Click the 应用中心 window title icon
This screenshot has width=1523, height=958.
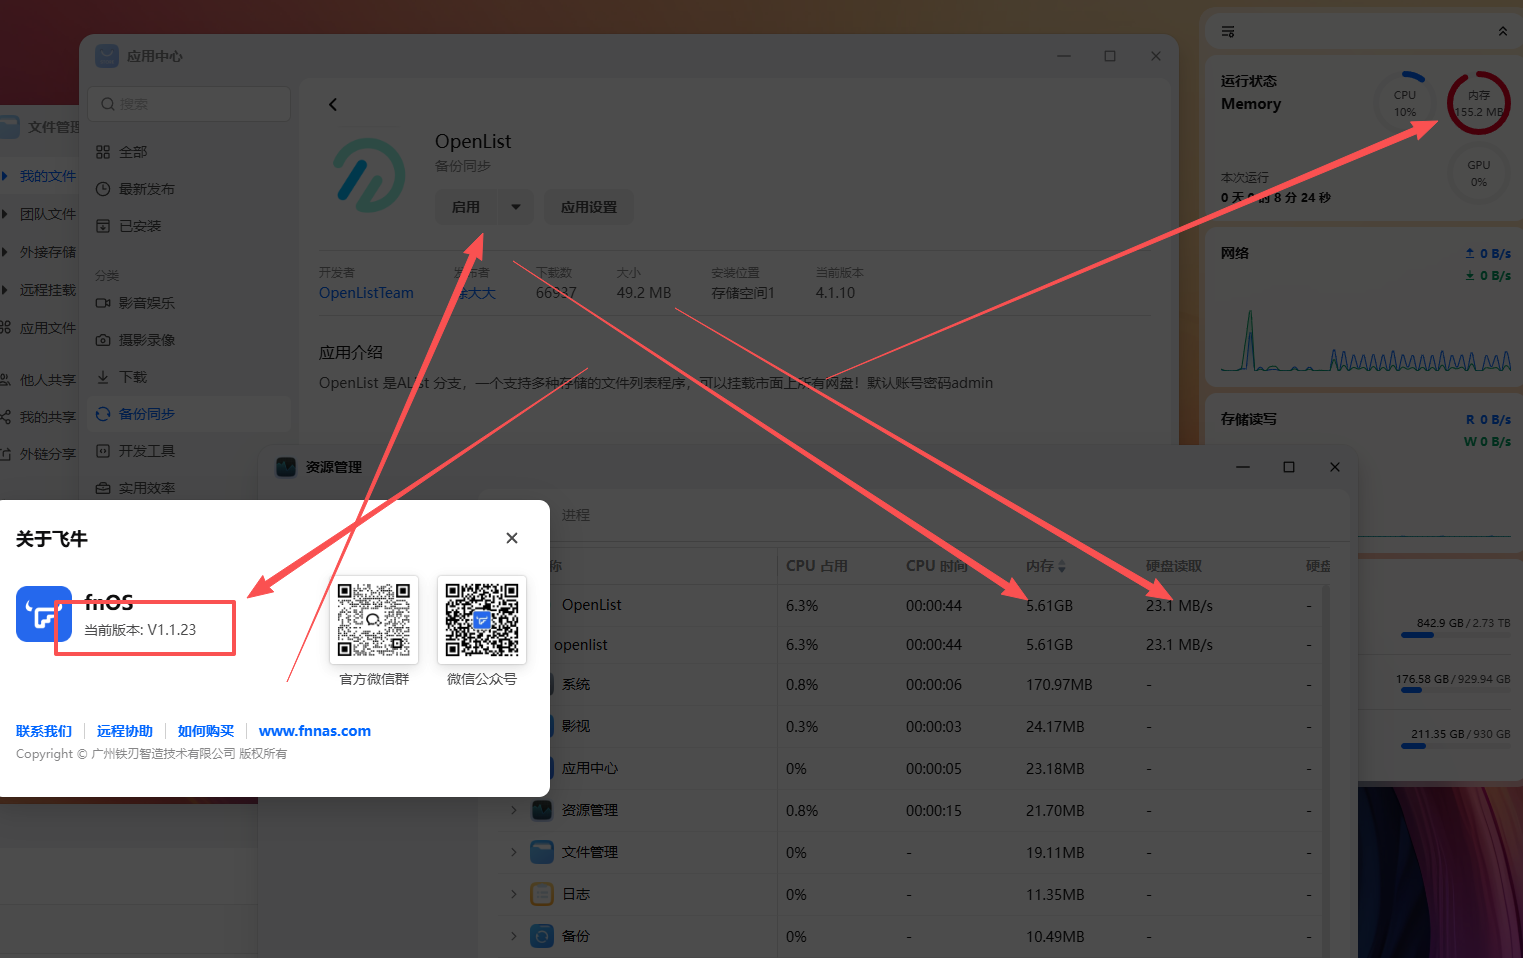tap(107, 56)
